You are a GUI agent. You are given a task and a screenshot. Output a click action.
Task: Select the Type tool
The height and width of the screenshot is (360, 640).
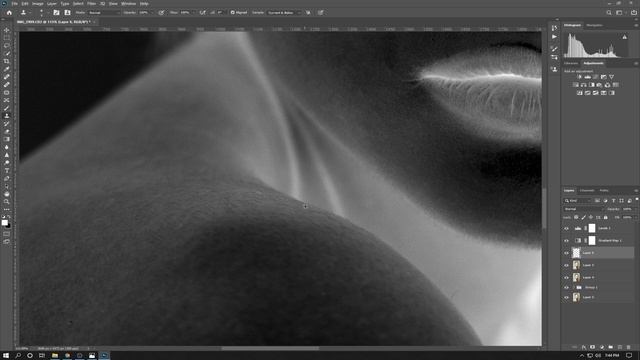pyautogui.click(x=7, y=171)
